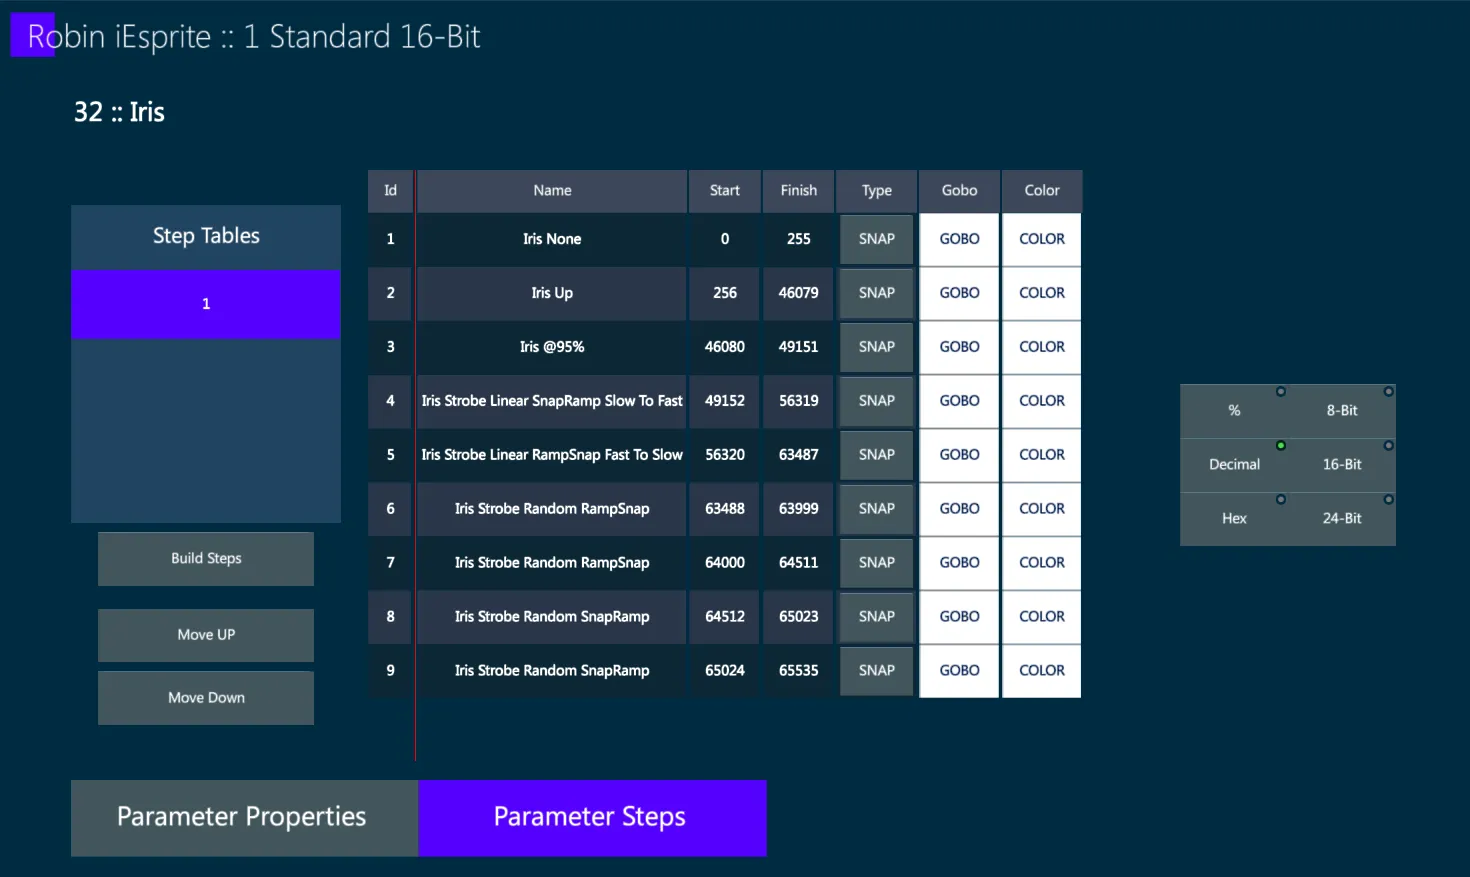Toggle SNAP type for Iris Up row
1470x877 pixels.
click(877, 293)
